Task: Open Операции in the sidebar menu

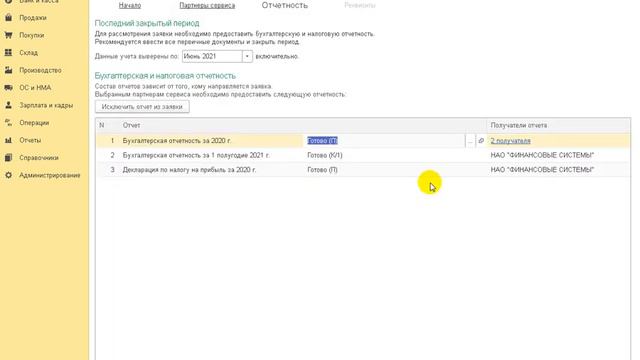Action: click(x=34, y=123)
